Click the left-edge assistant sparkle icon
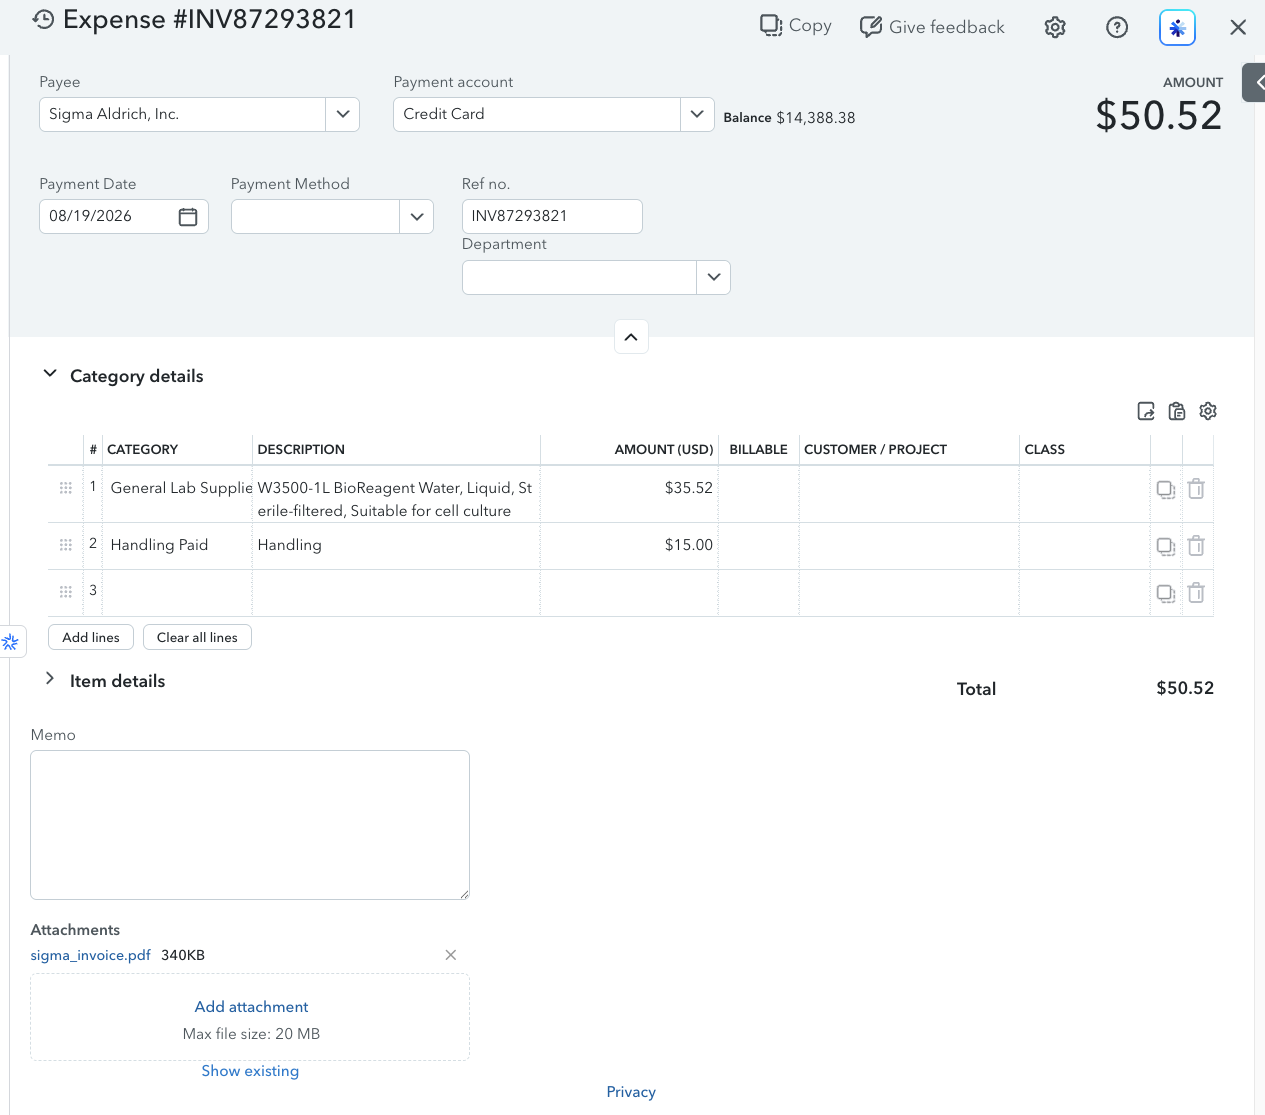This screenshot has width=1265, height=1115. click(x=11, y=642)
